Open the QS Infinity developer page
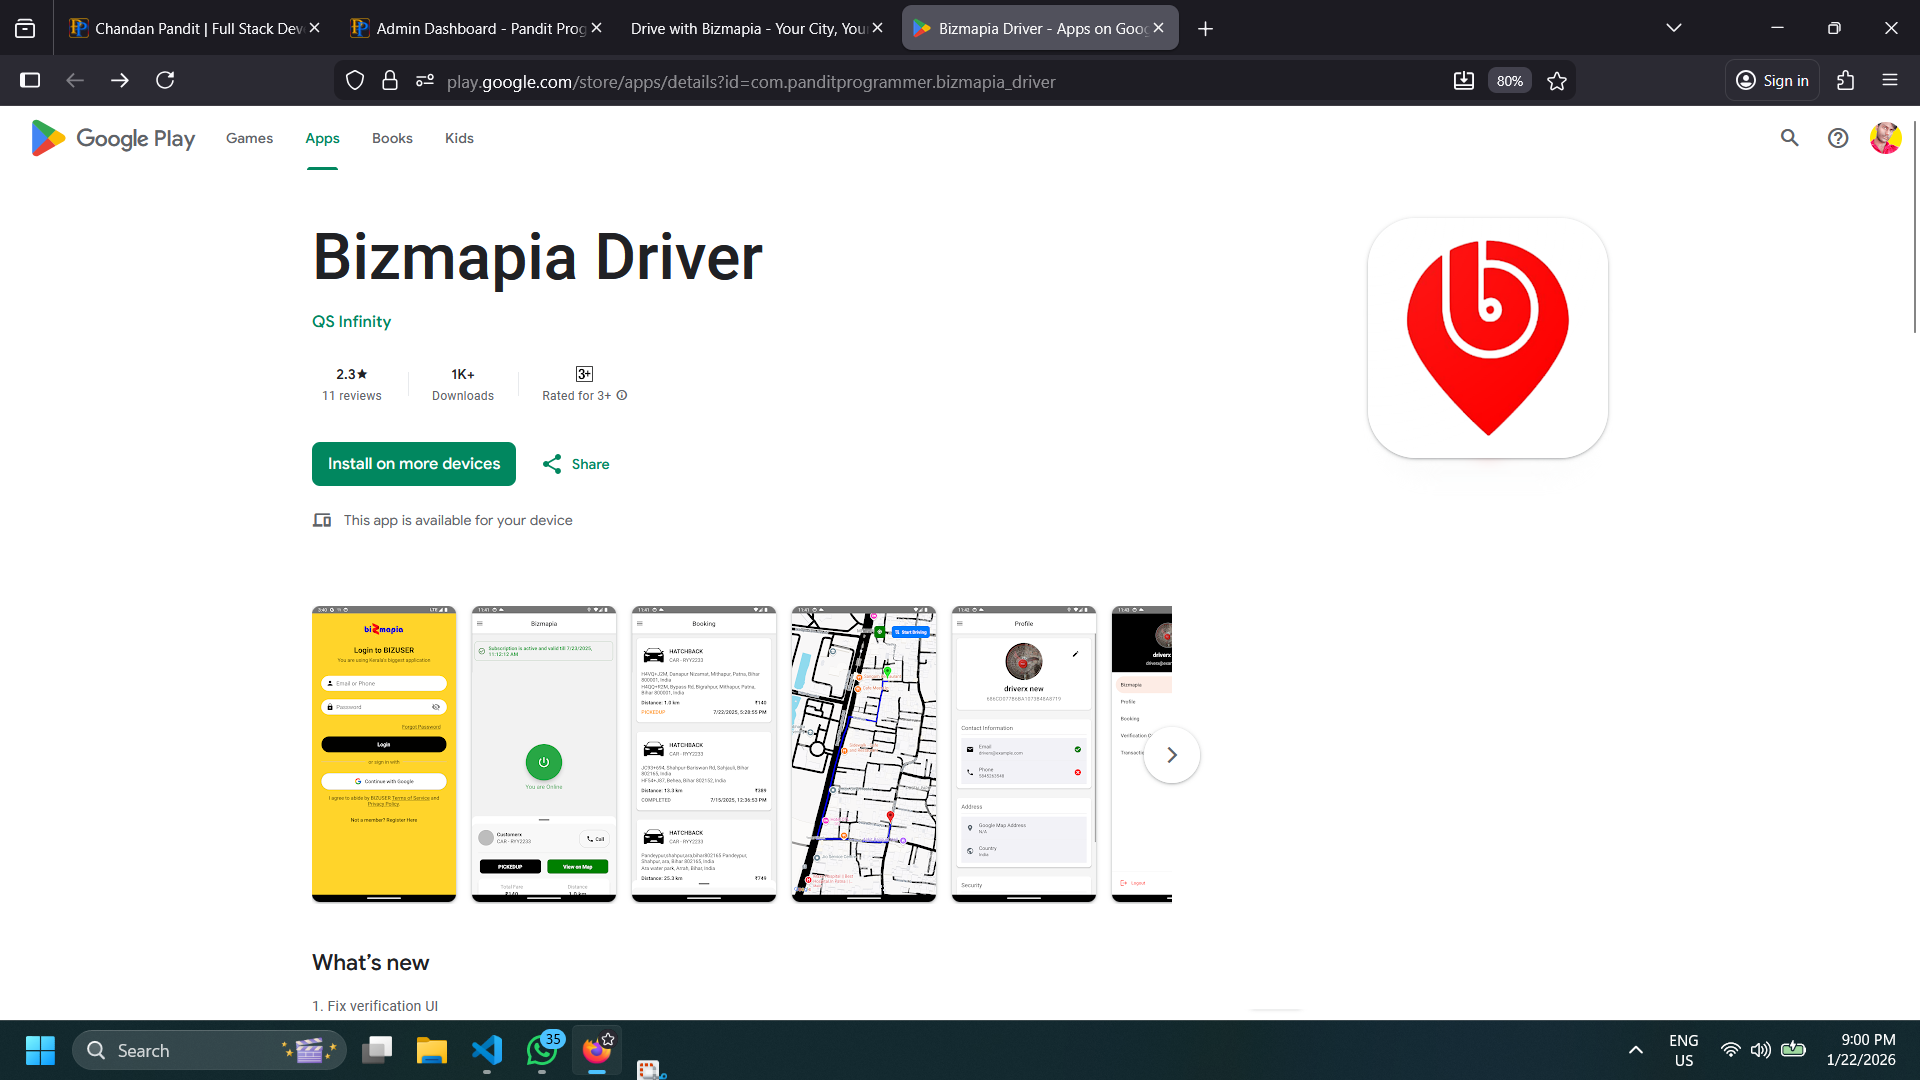The image size is (1920, 1080). (x=351, y=321)
